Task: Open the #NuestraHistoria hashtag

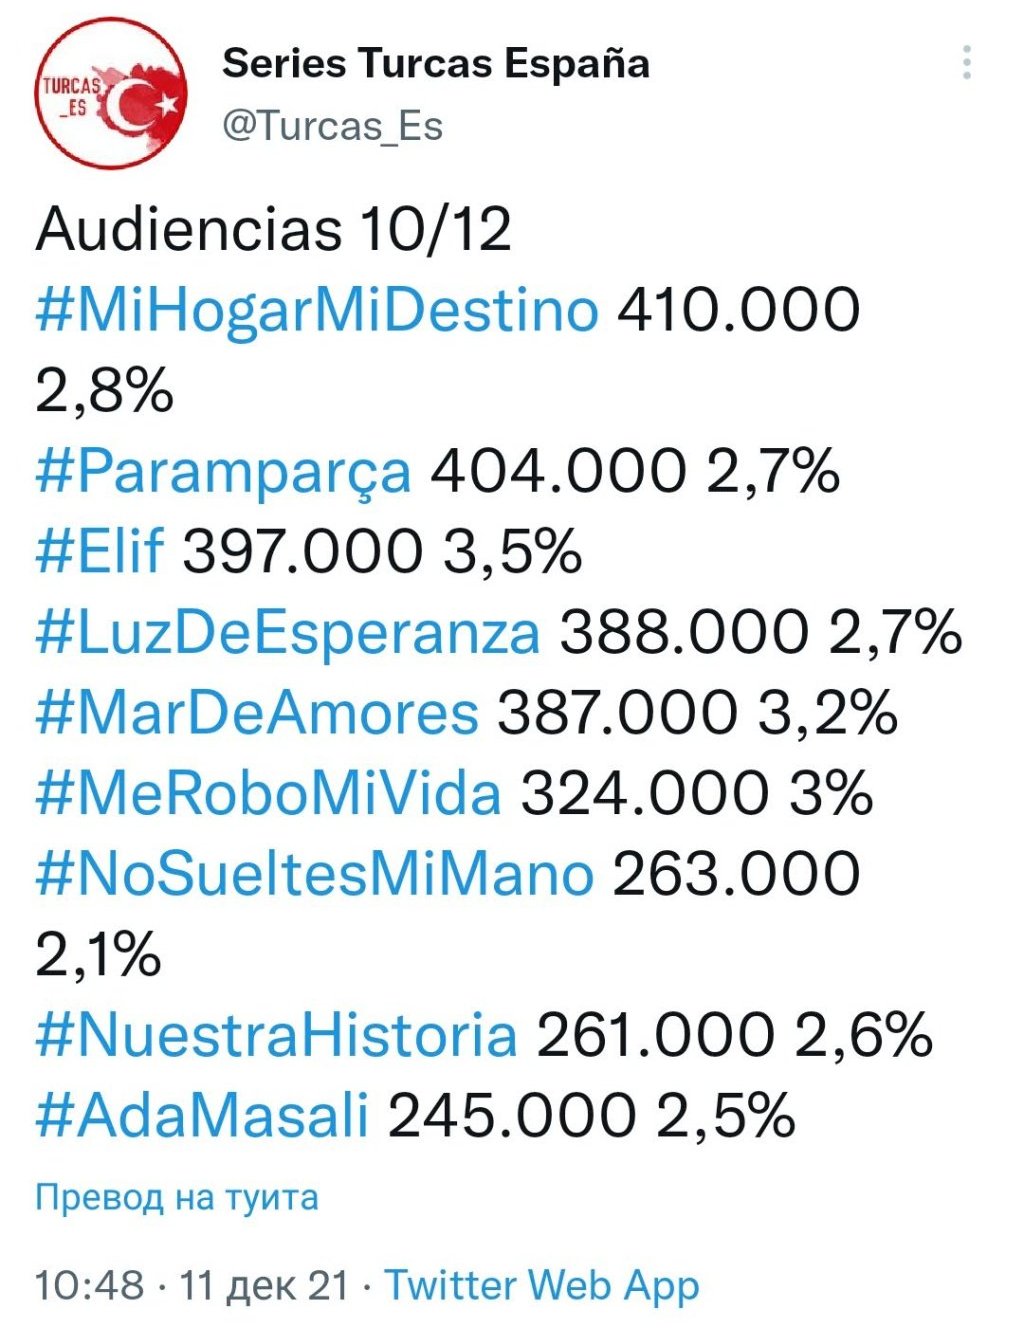Action: click(x=276, y=1035)
